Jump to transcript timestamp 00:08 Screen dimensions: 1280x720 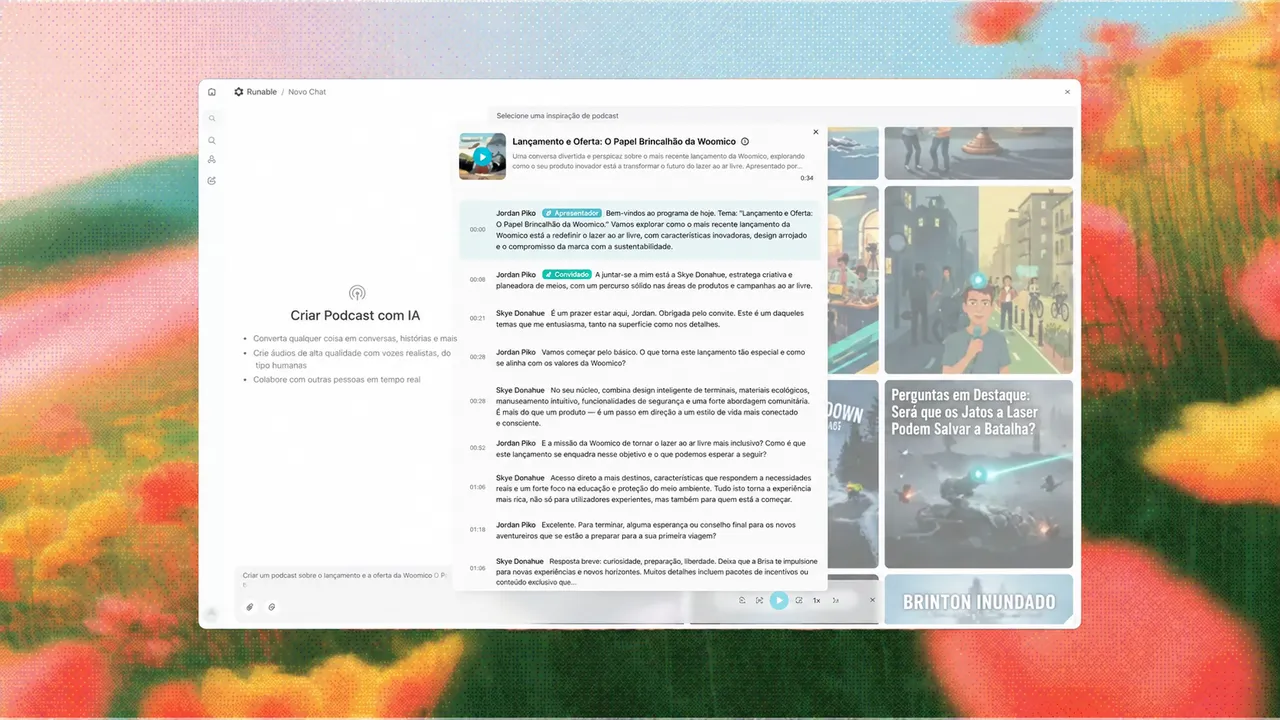[x=478, y=280]
